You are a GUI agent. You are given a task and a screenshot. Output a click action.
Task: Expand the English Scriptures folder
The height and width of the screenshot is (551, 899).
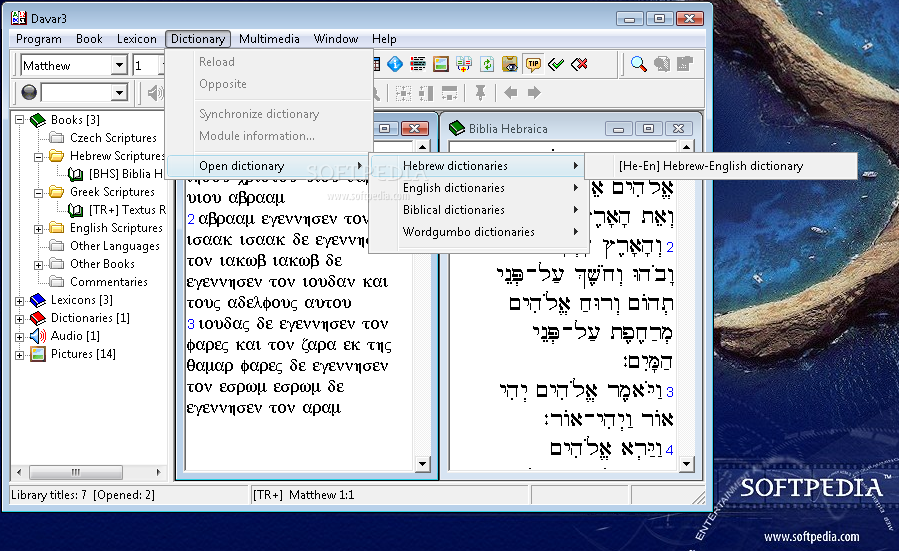(38, 229)
